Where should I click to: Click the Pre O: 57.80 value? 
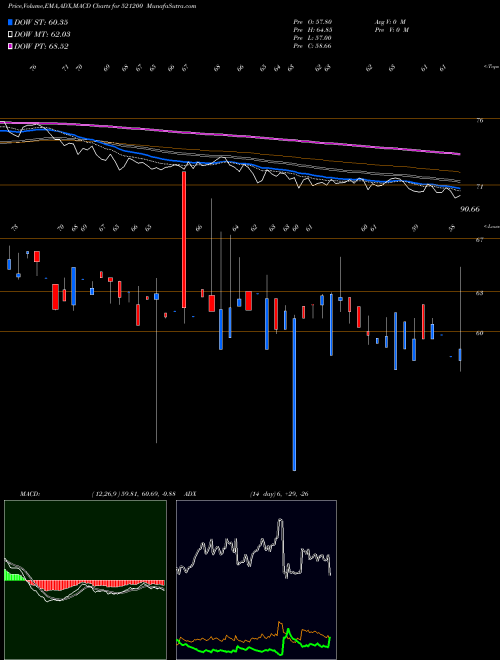[312, 22]
